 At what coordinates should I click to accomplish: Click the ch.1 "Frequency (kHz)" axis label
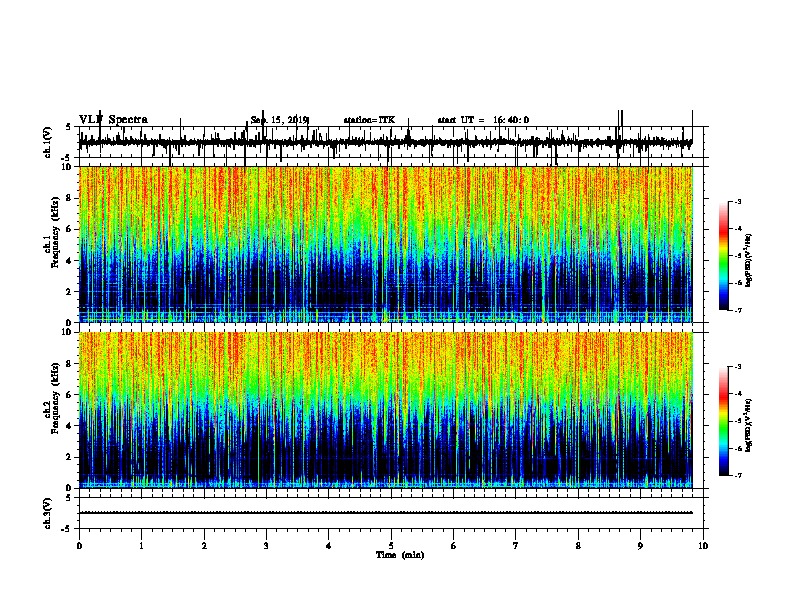(x=55, y=230)
